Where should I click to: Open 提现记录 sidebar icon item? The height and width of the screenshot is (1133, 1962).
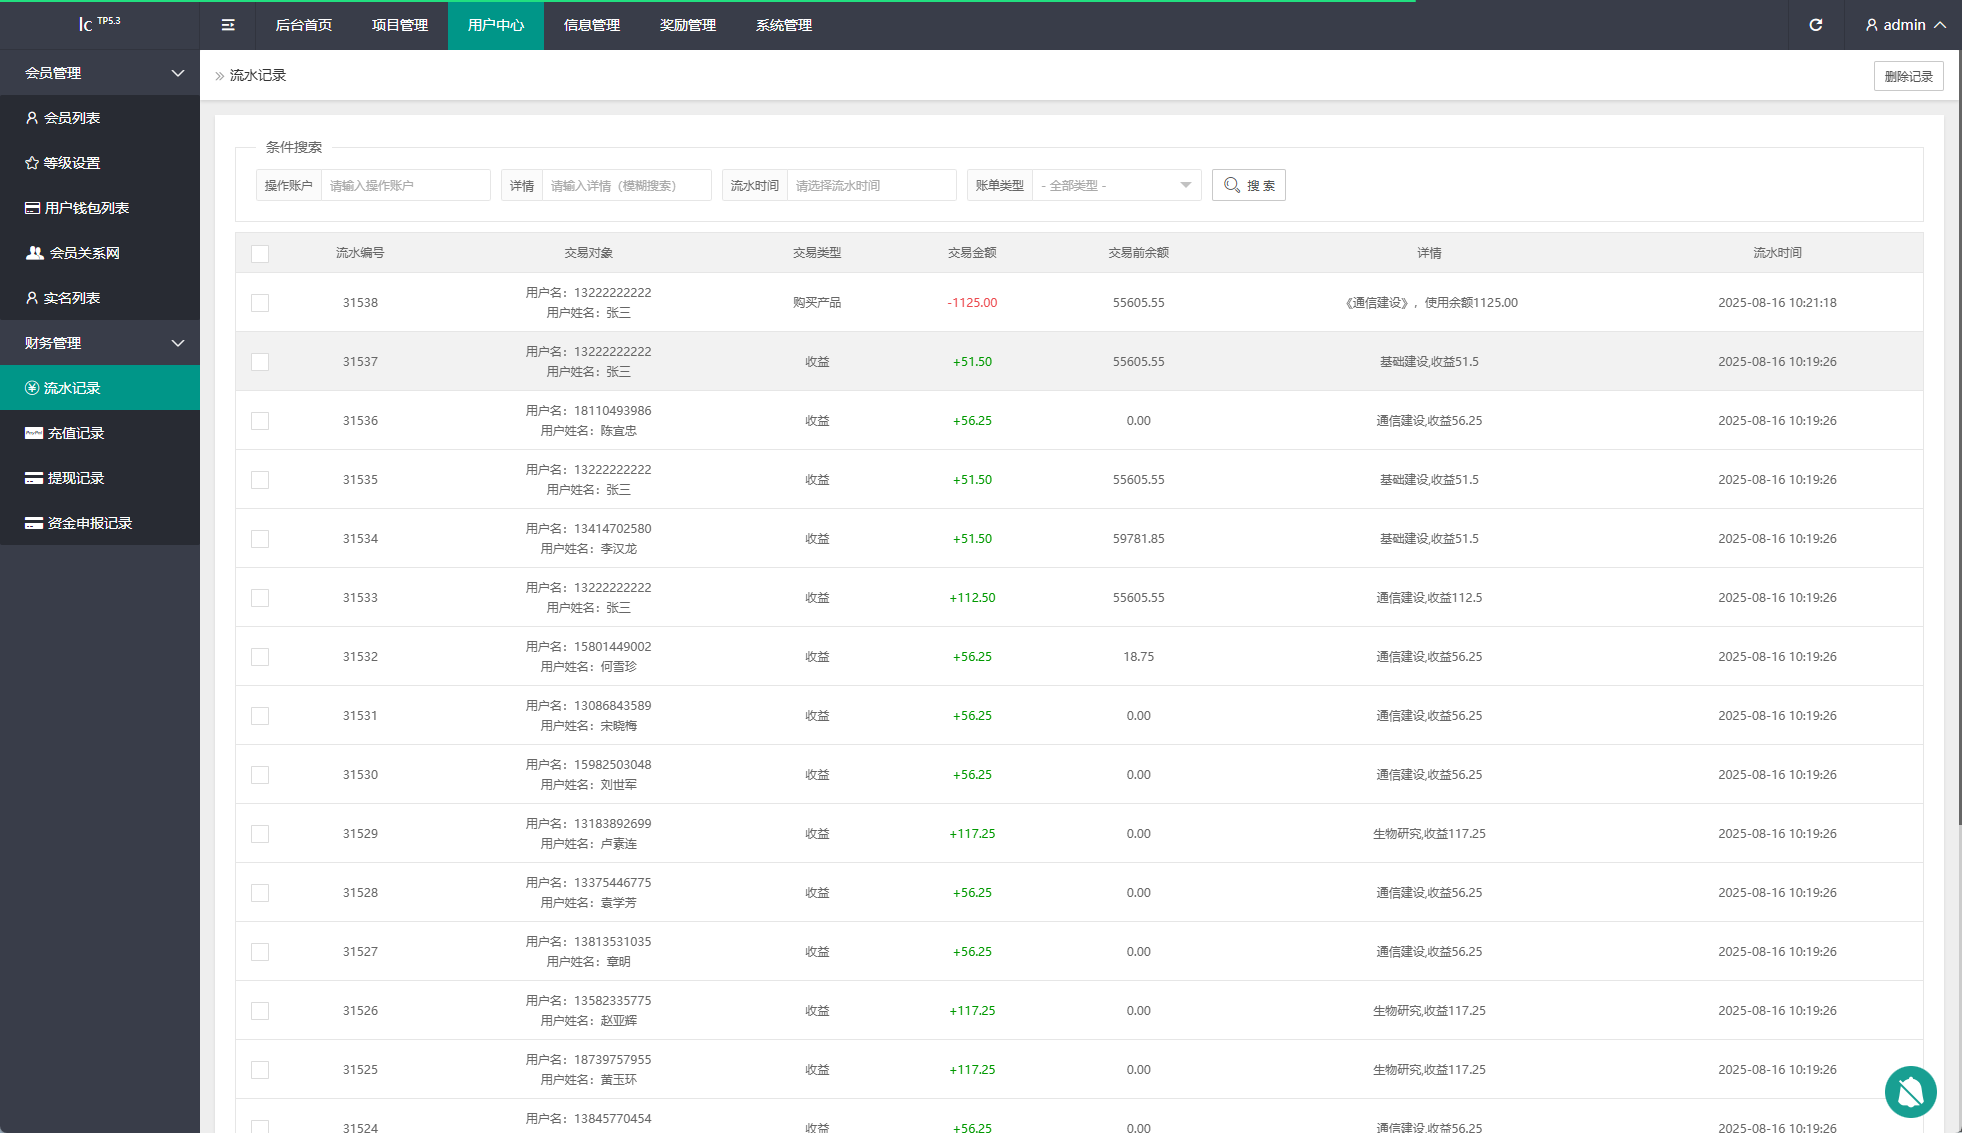34,478
